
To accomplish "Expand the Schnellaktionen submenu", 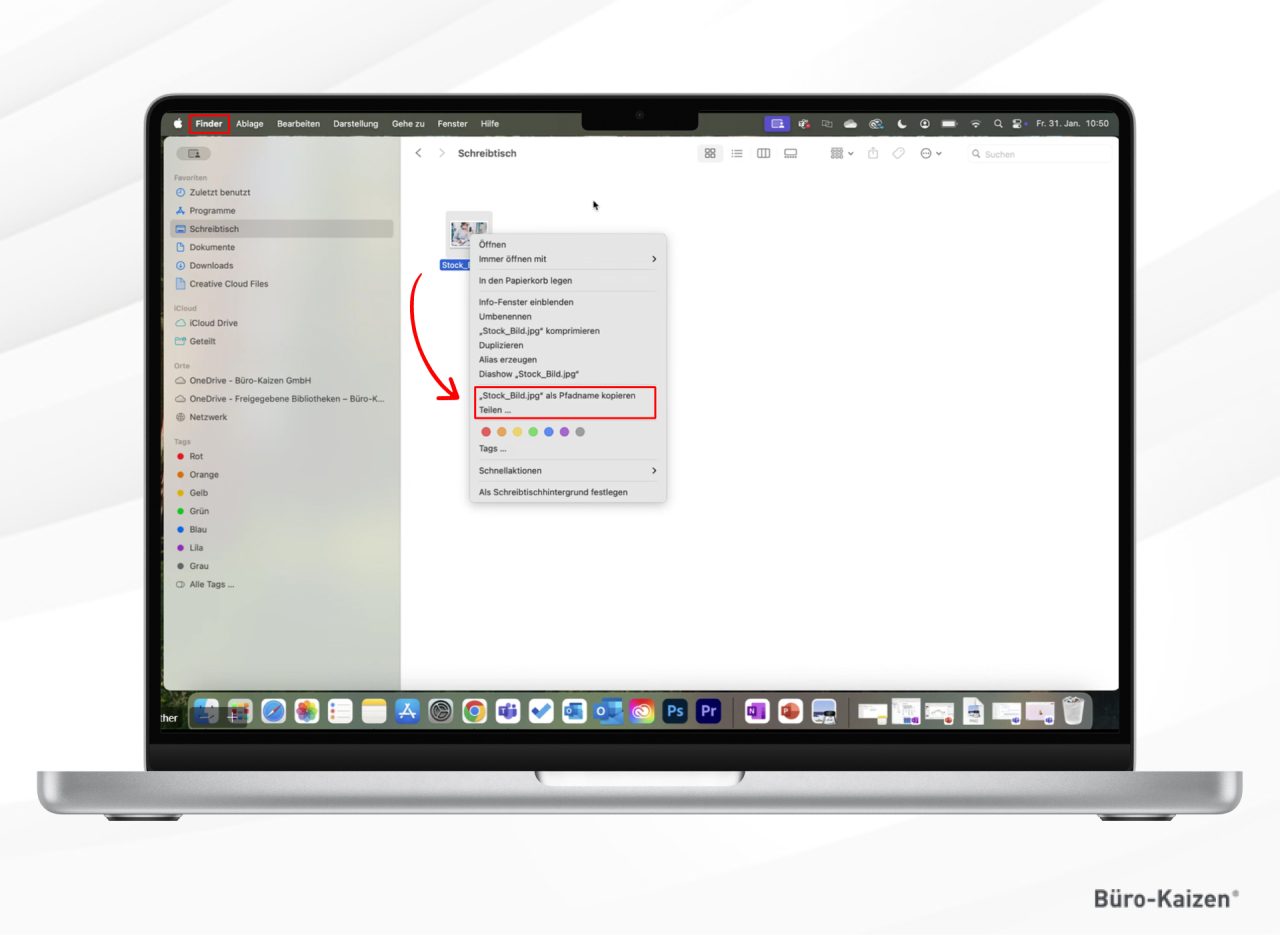I will 566,471.
